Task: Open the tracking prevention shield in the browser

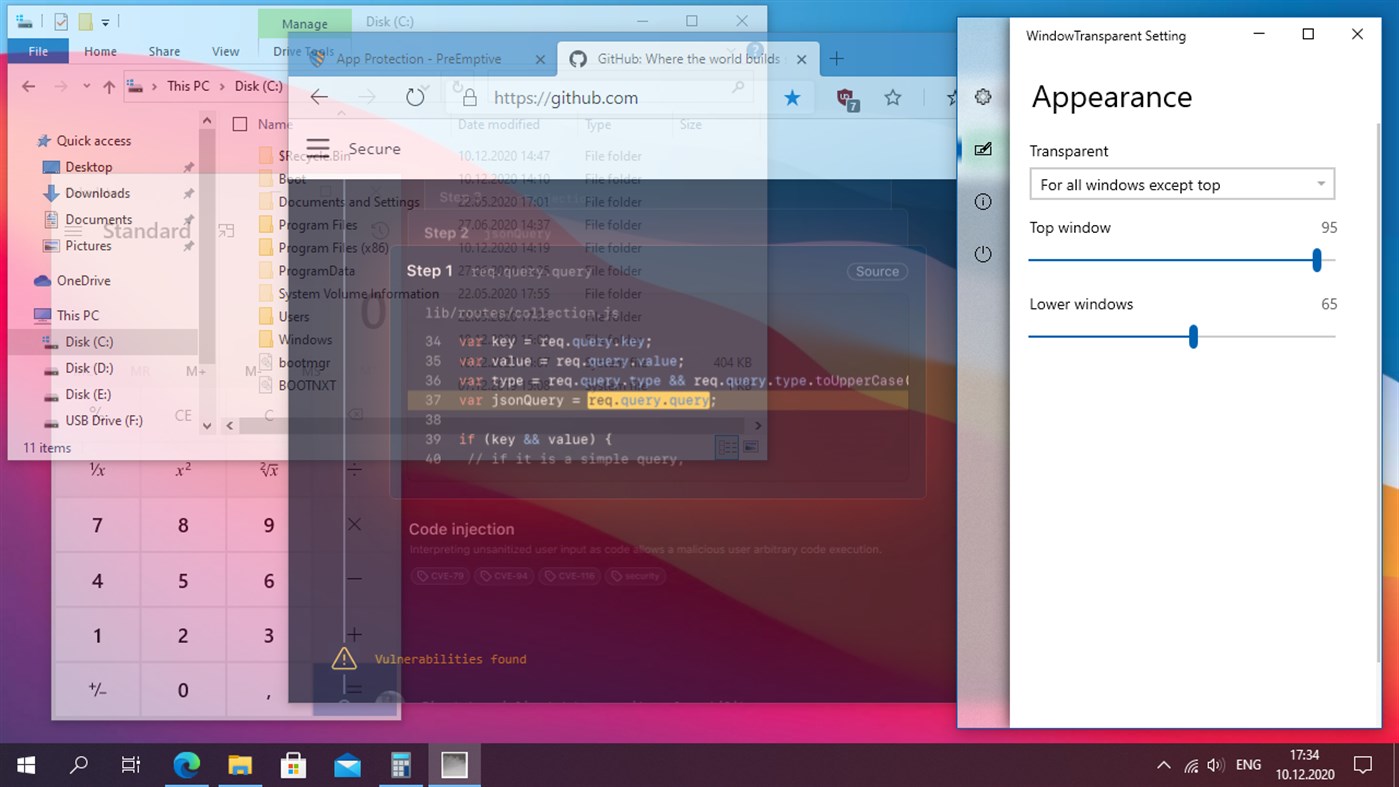Action: pos(846,97)
